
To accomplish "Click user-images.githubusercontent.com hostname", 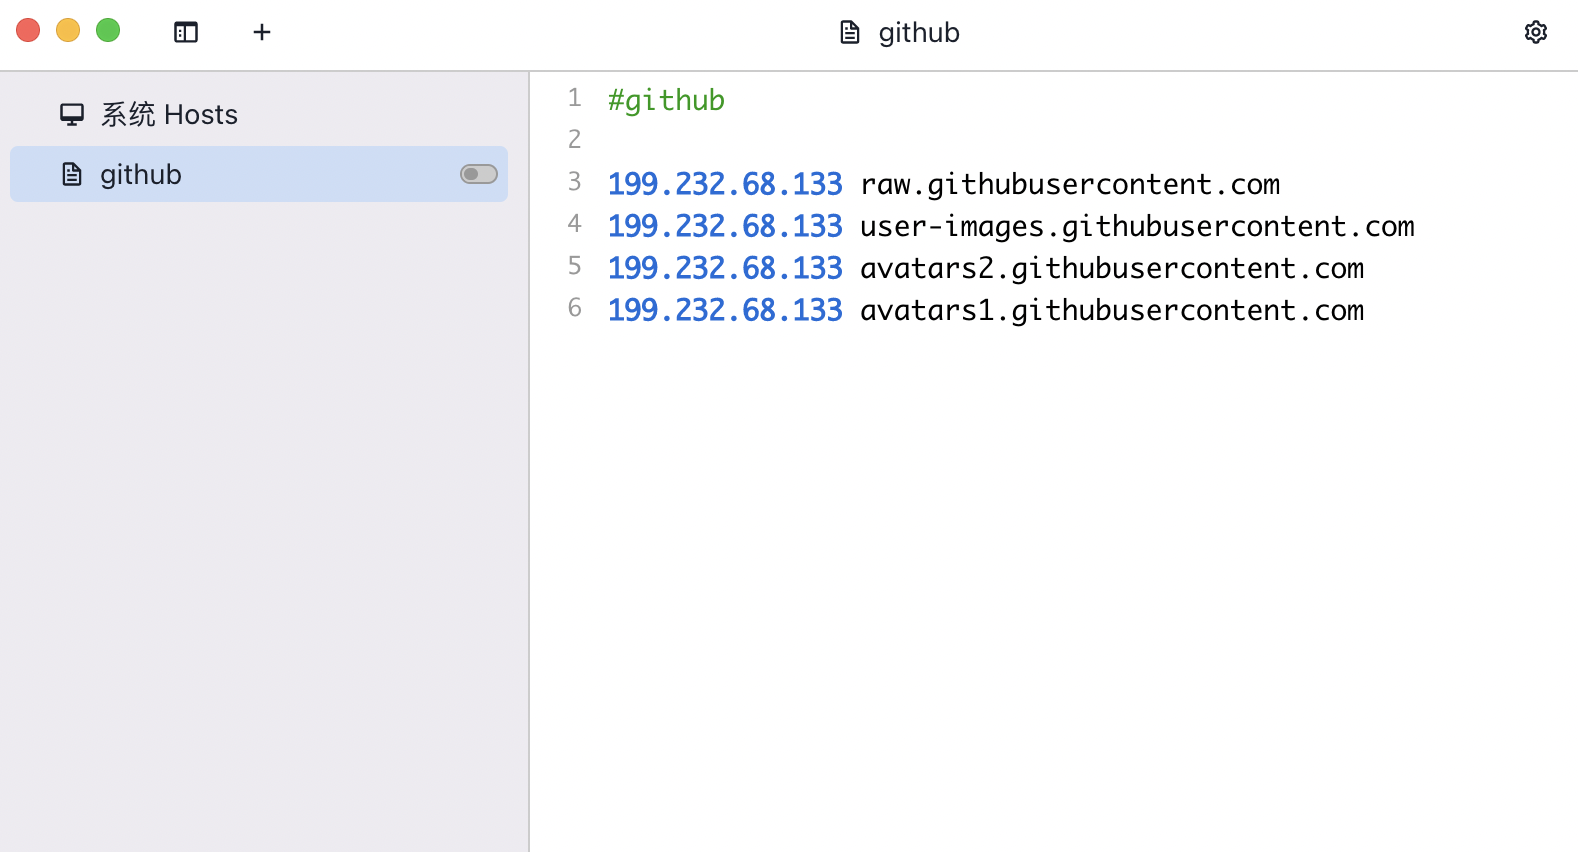I will pyautogui.click(x=1137, y=226).
